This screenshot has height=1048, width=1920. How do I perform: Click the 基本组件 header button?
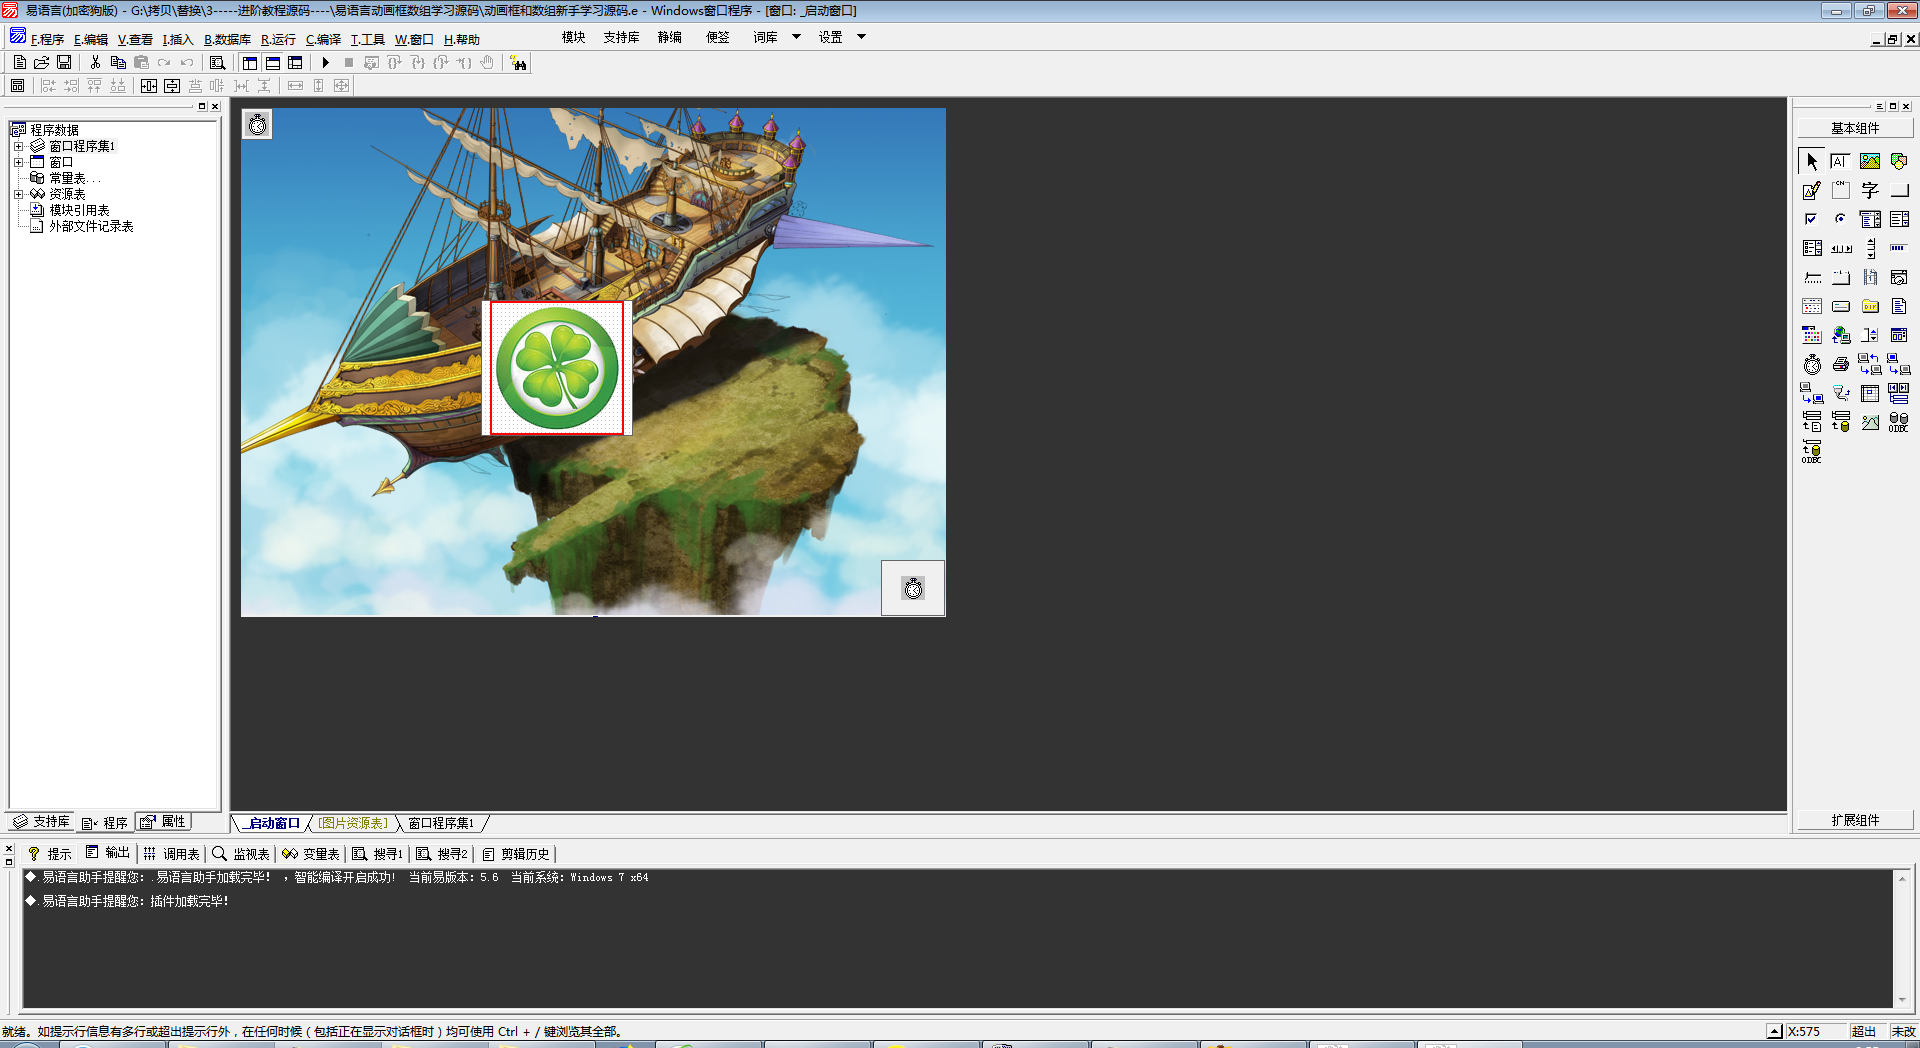pos(1855,128)
